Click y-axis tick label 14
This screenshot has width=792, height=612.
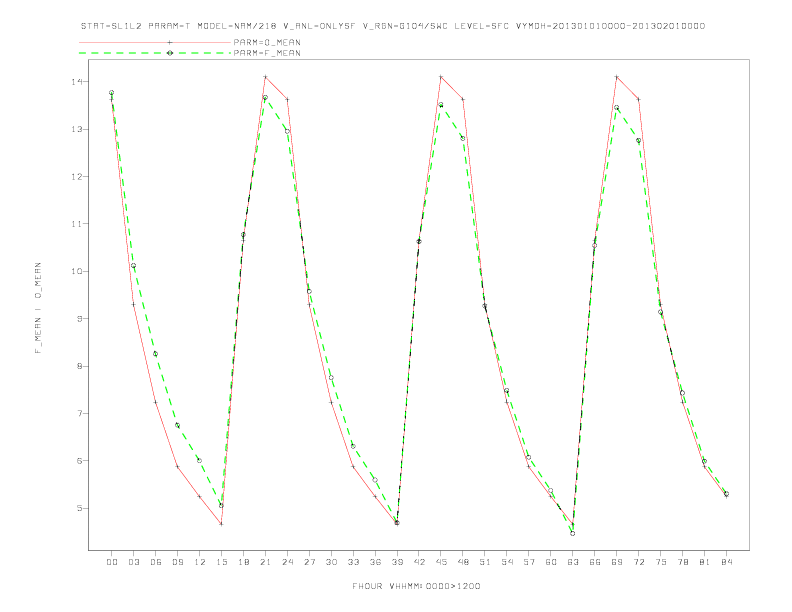point(77,82)
